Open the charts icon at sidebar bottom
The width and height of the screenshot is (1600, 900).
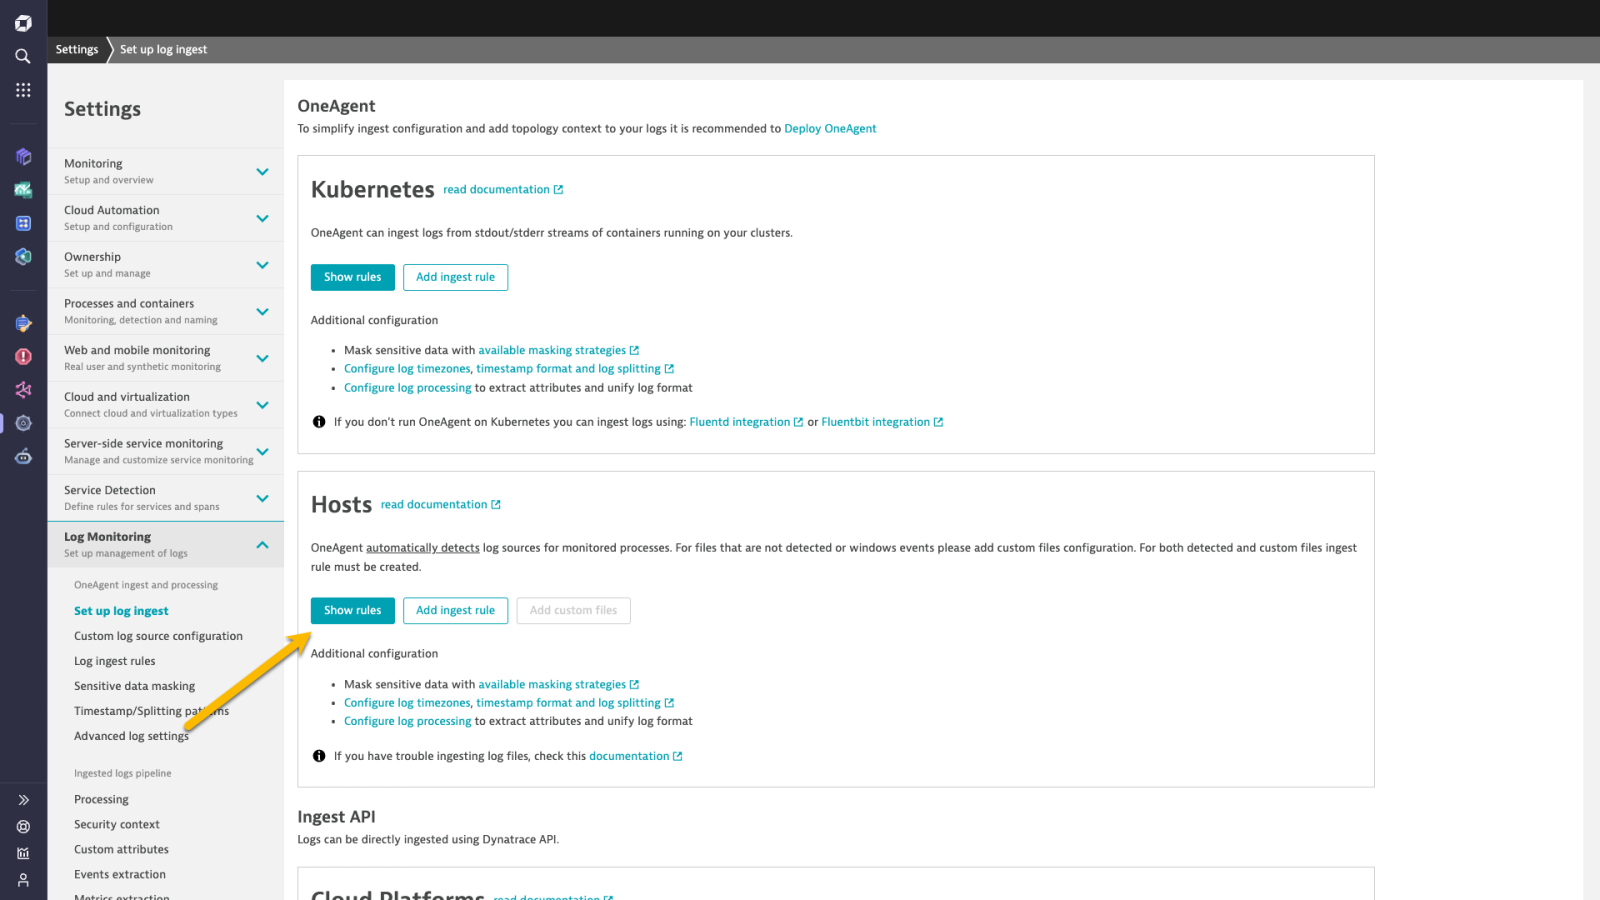[22, 853]
